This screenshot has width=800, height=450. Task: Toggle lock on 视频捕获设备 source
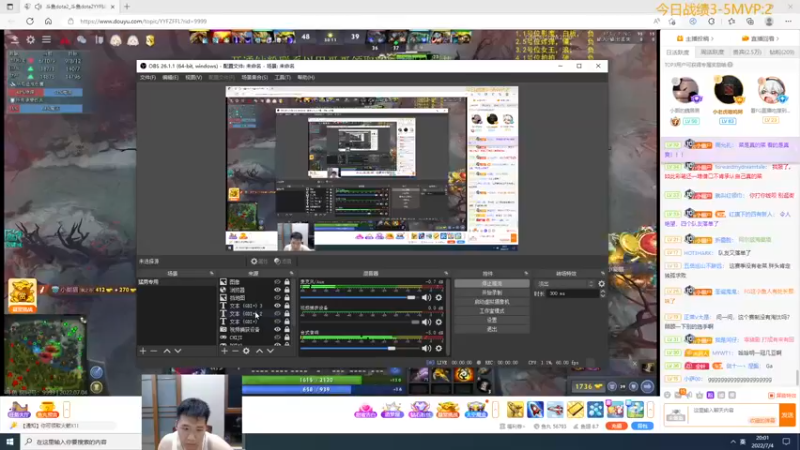tap(287, 330)
